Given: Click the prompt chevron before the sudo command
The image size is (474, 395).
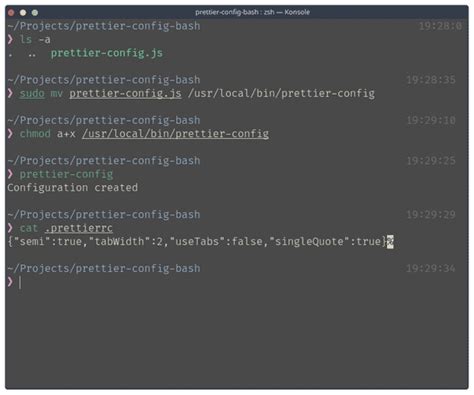Looking at the screenshot, I should click(10, 93).
